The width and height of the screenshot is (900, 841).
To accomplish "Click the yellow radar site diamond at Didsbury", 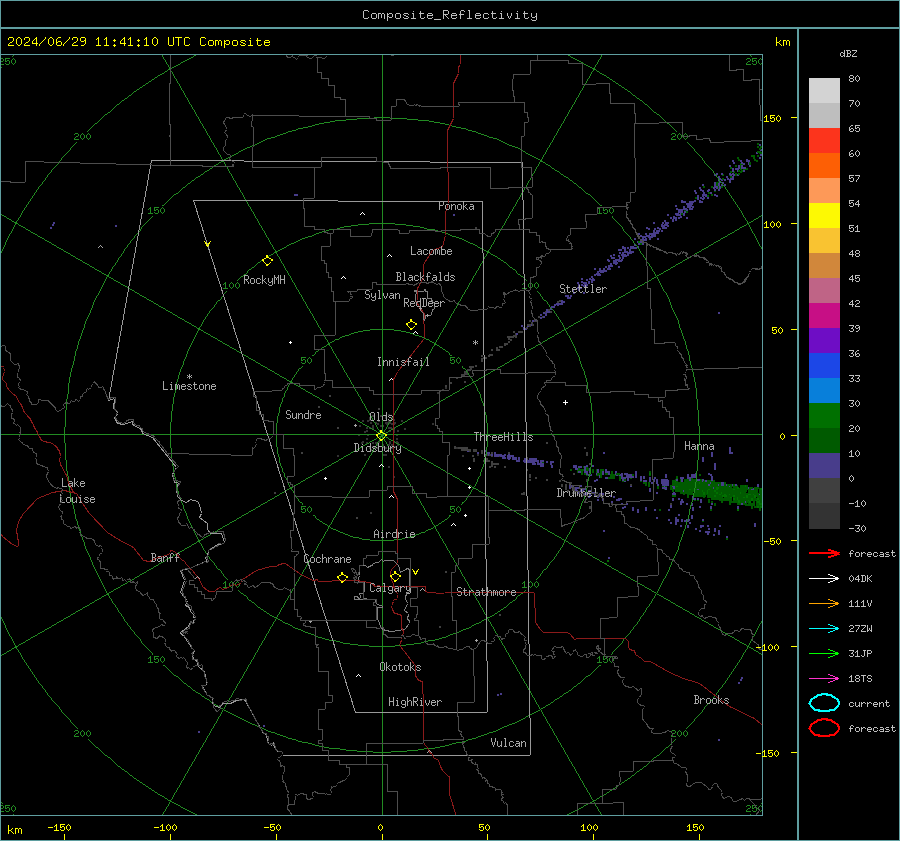I will [381, 436].
